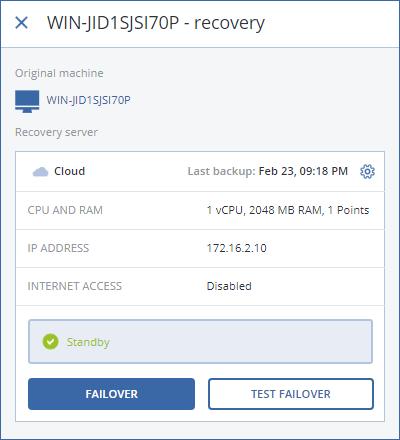
Task: Click the green Standby checkmark icon
Action: [50, 342]
